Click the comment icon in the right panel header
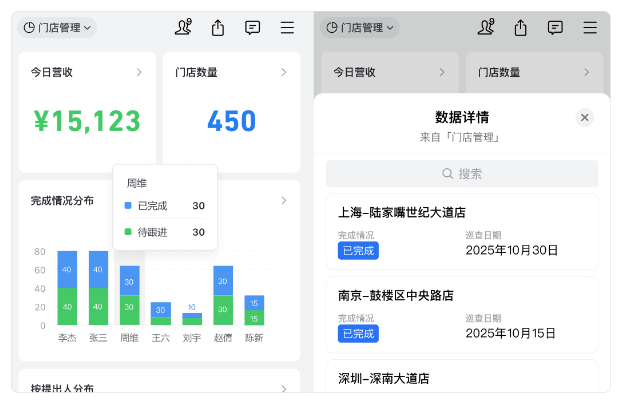 555,28
